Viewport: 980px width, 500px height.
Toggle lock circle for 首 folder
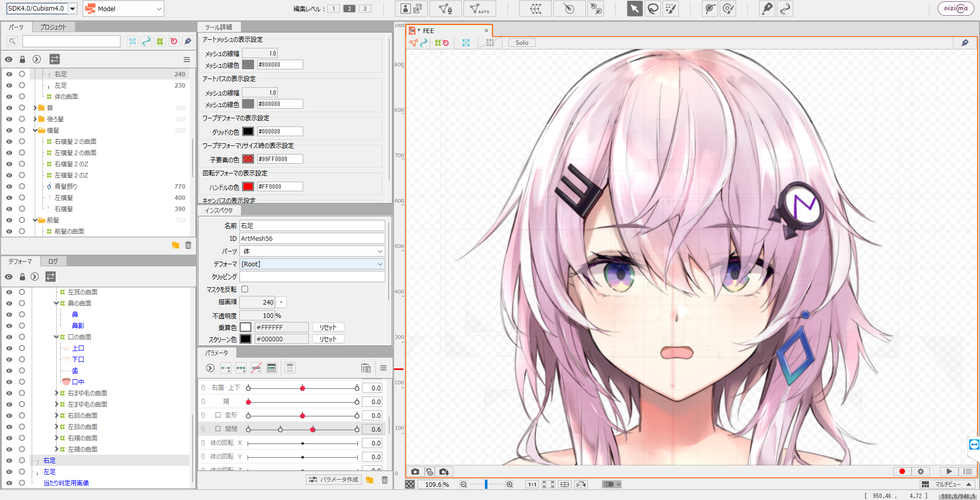(22, 108)
